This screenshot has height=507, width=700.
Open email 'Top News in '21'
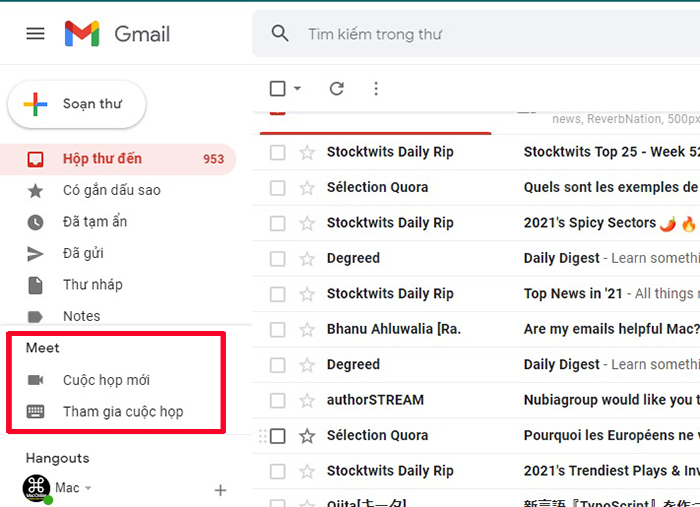(x=573, y=293)
